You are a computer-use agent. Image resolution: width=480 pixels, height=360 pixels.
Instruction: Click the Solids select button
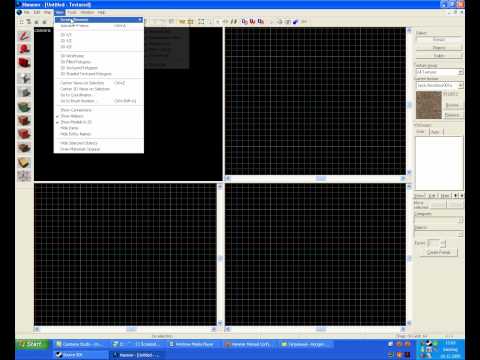439,56
